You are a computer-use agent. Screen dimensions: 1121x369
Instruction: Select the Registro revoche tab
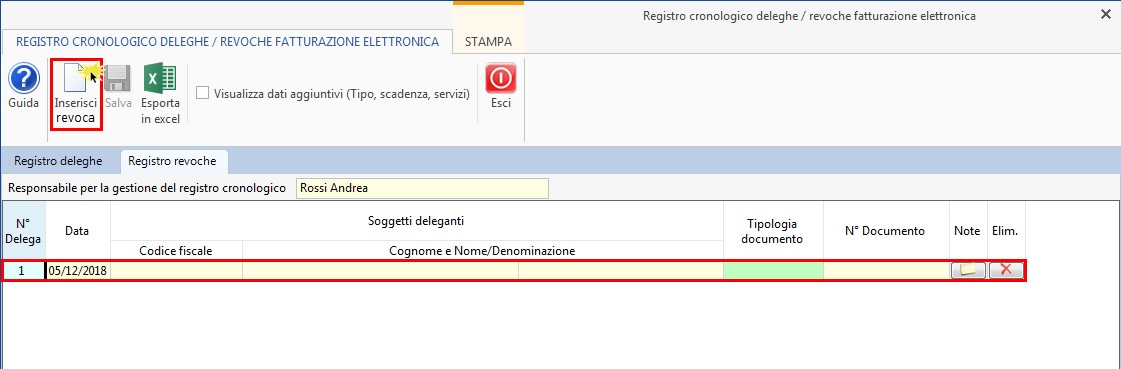172,161
